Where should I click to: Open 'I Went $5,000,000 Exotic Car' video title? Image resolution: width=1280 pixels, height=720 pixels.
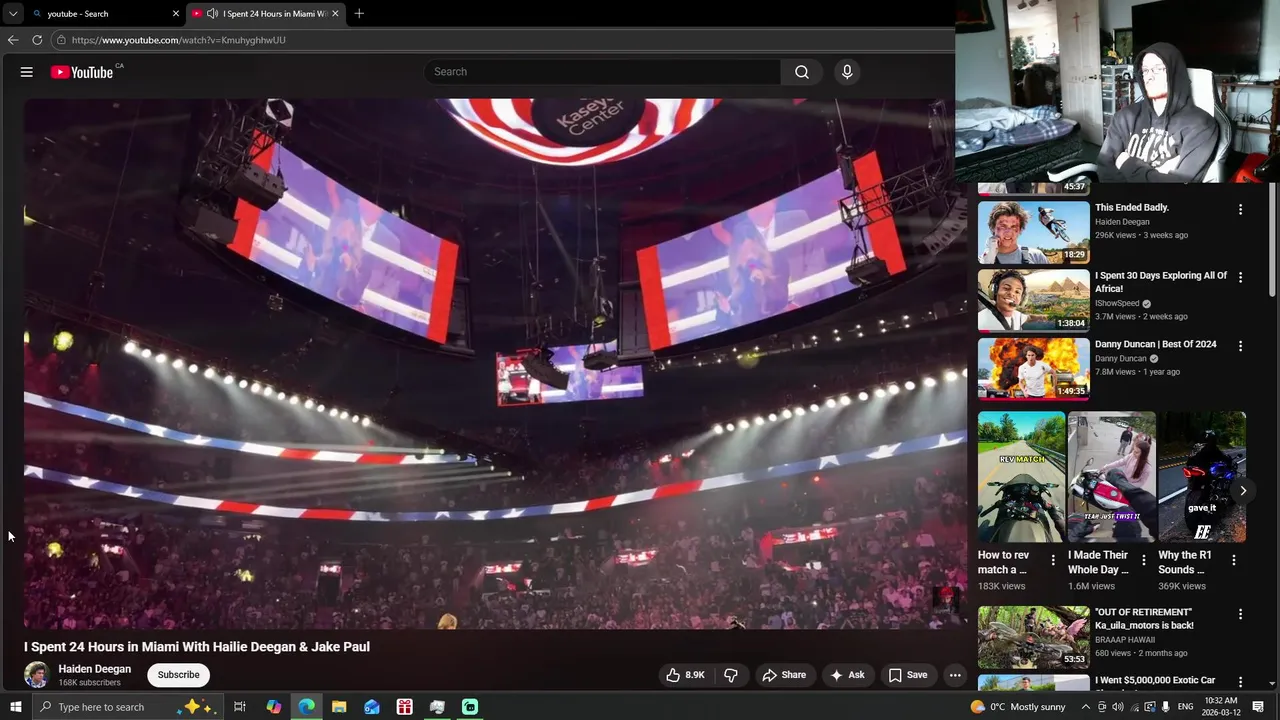[x=1155, y=680]
